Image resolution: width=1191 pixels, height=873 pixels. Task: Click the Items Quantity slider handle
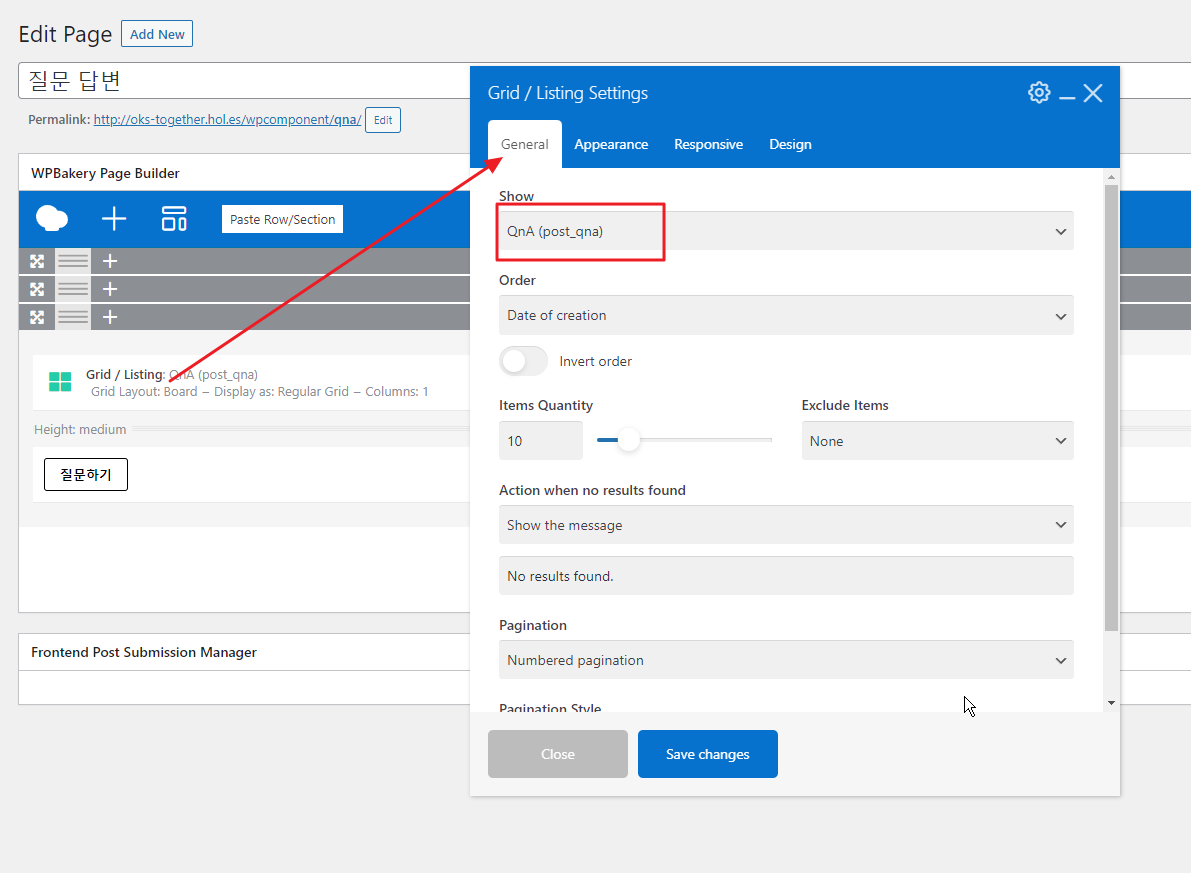pyautogui.click(x=628, y=440)
